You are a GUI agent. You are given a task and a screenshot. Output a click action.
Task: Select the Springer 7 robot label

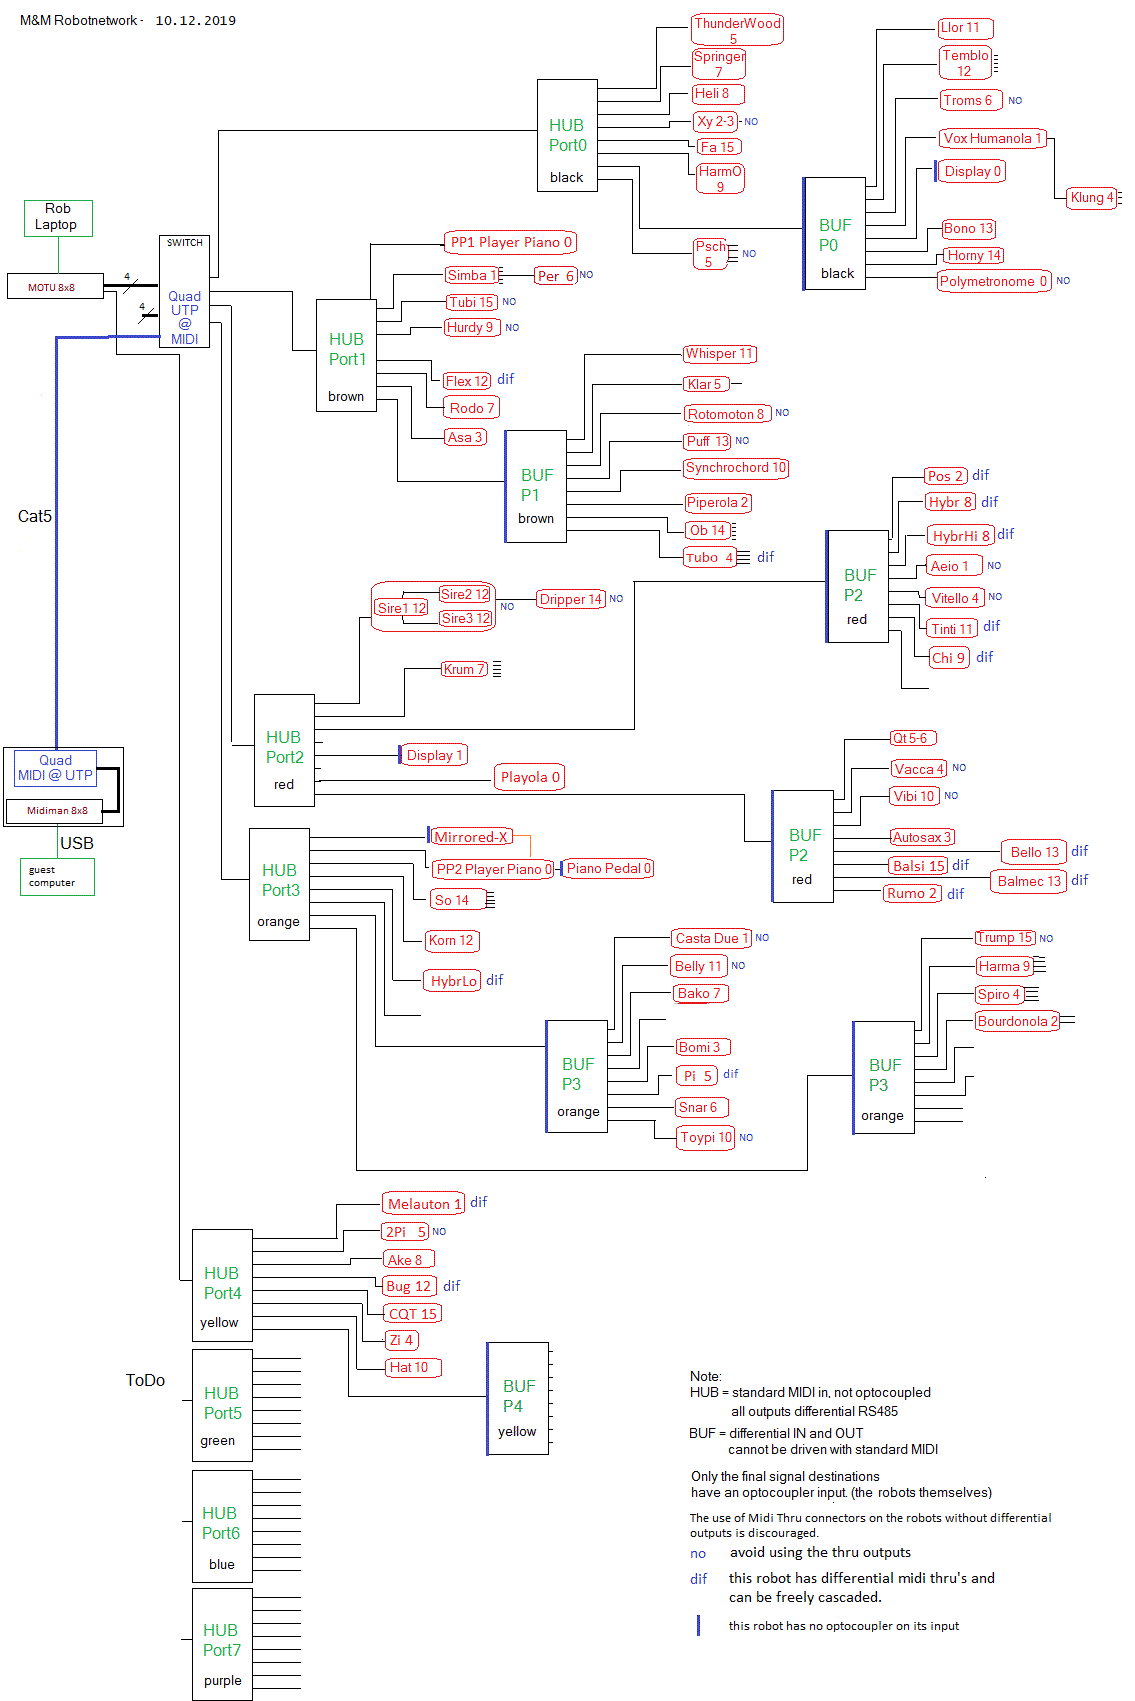719,63
